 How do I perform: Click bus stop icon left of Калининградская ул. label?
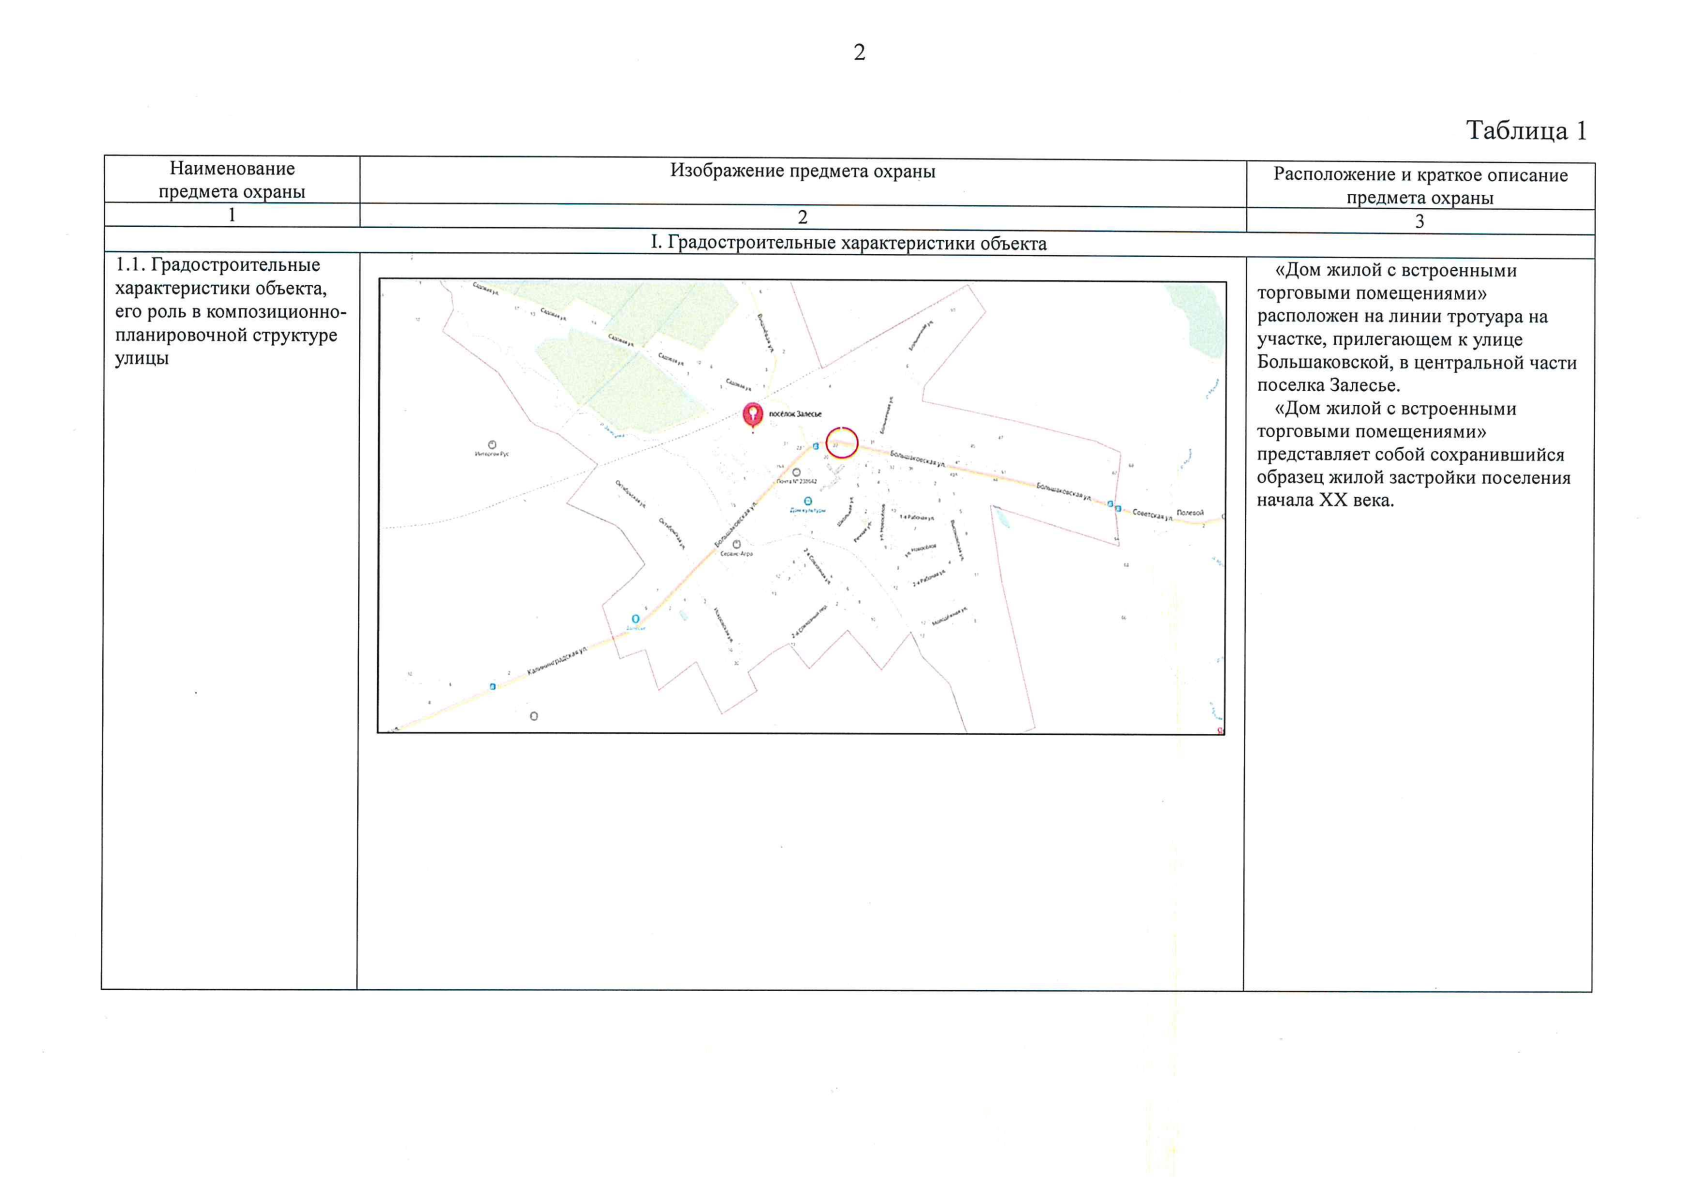(x=492, y=687)
